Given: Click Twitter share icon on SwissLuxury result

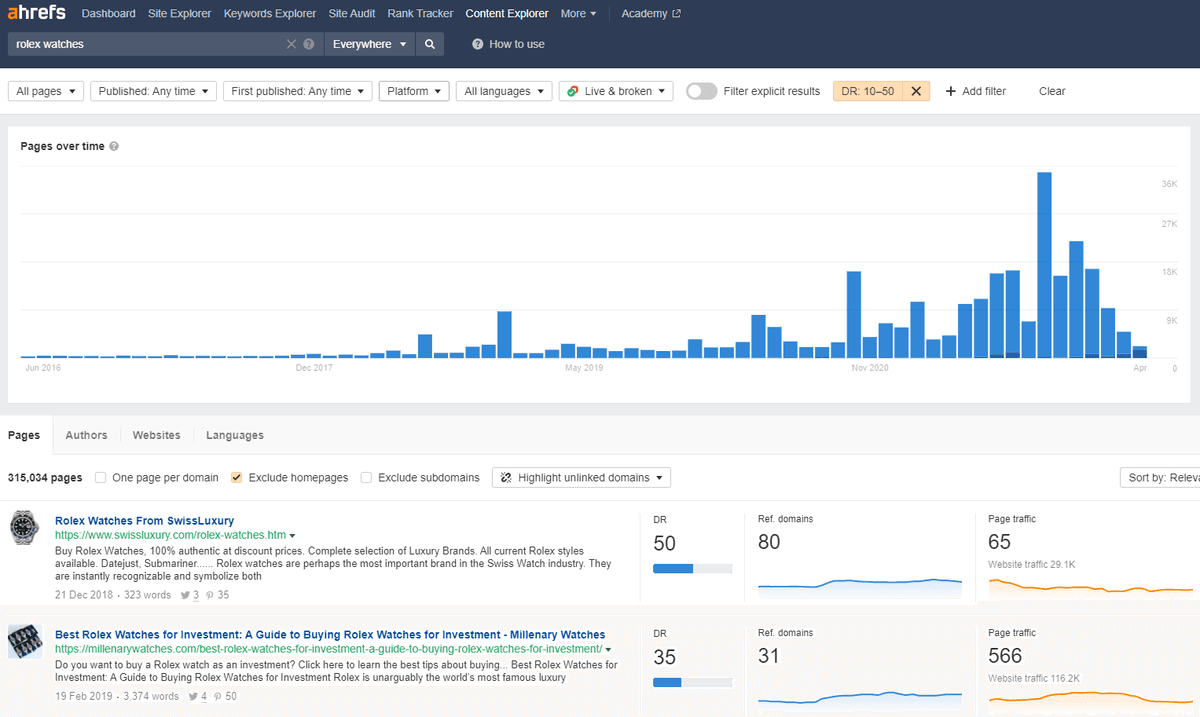Looking at the screenshot, I should point(185,596).
